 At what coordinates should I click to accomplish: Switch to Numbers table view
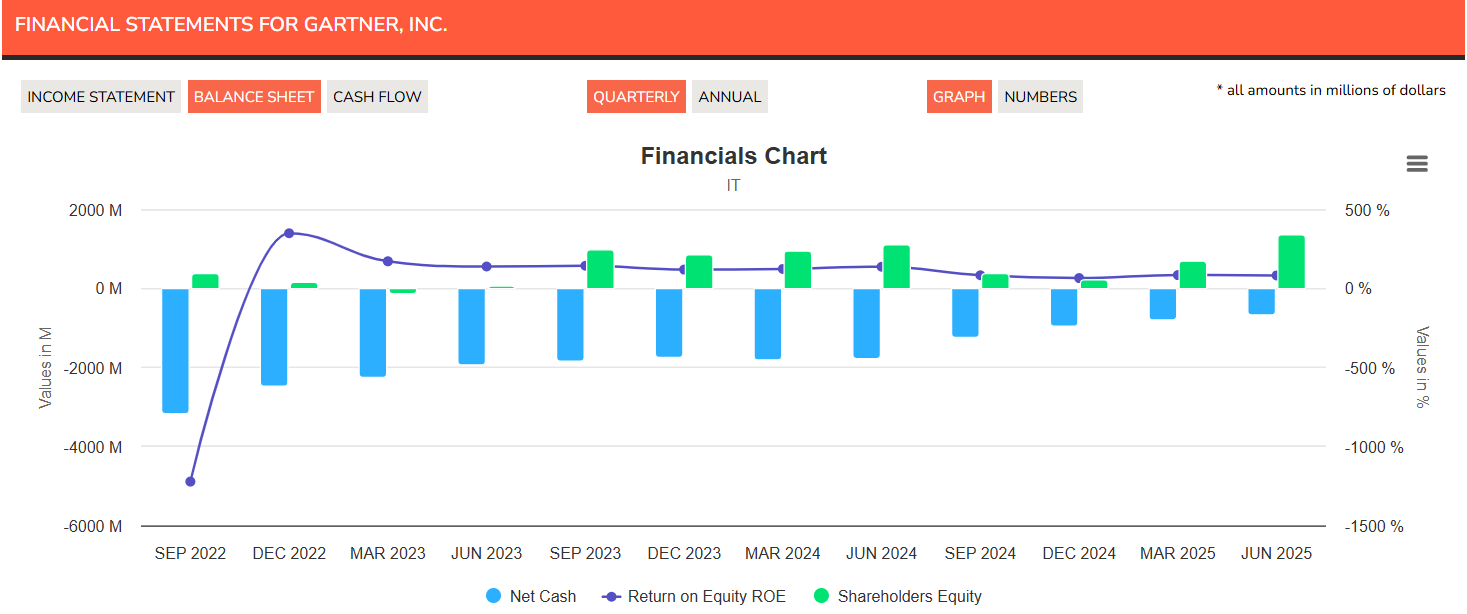[1040, 97]
